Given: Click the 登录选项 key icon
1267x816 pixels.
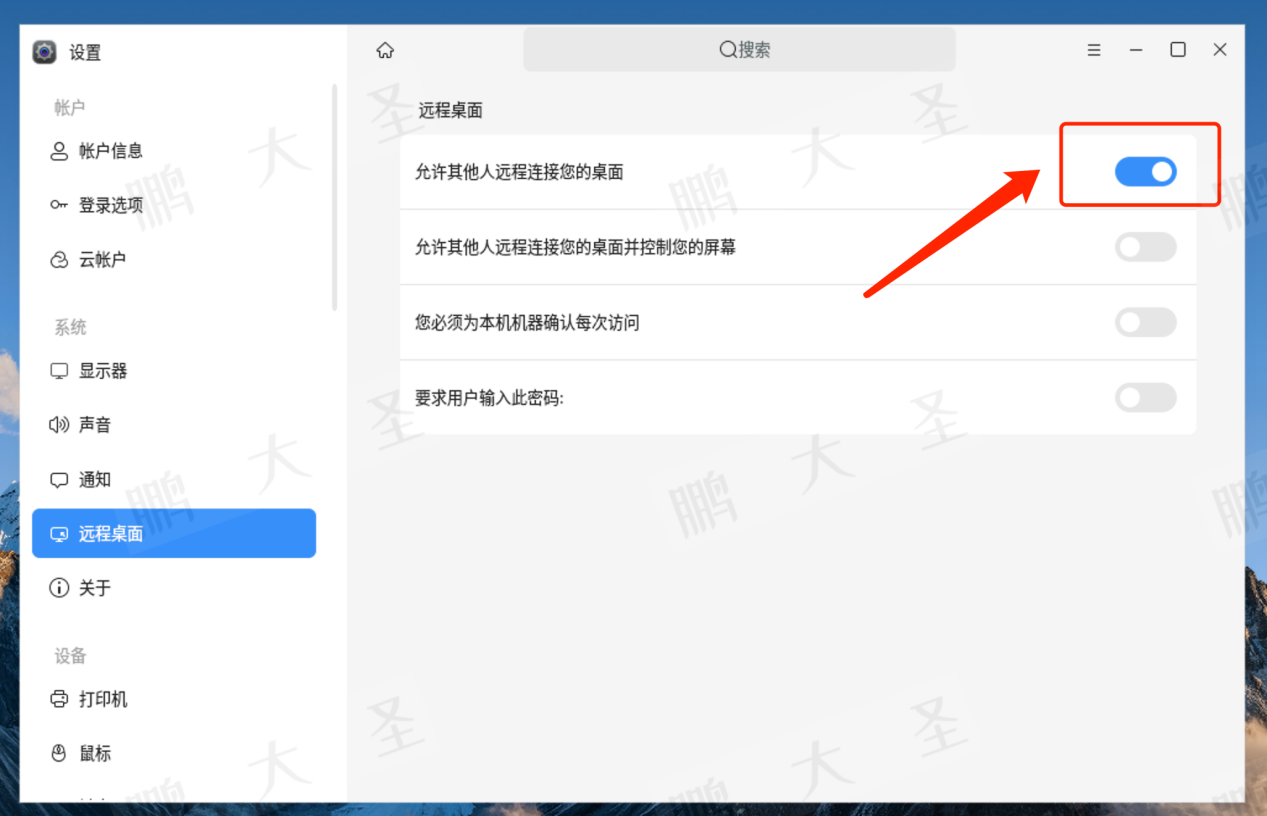Looking at the screenshot, I should (x=59, y=205).
